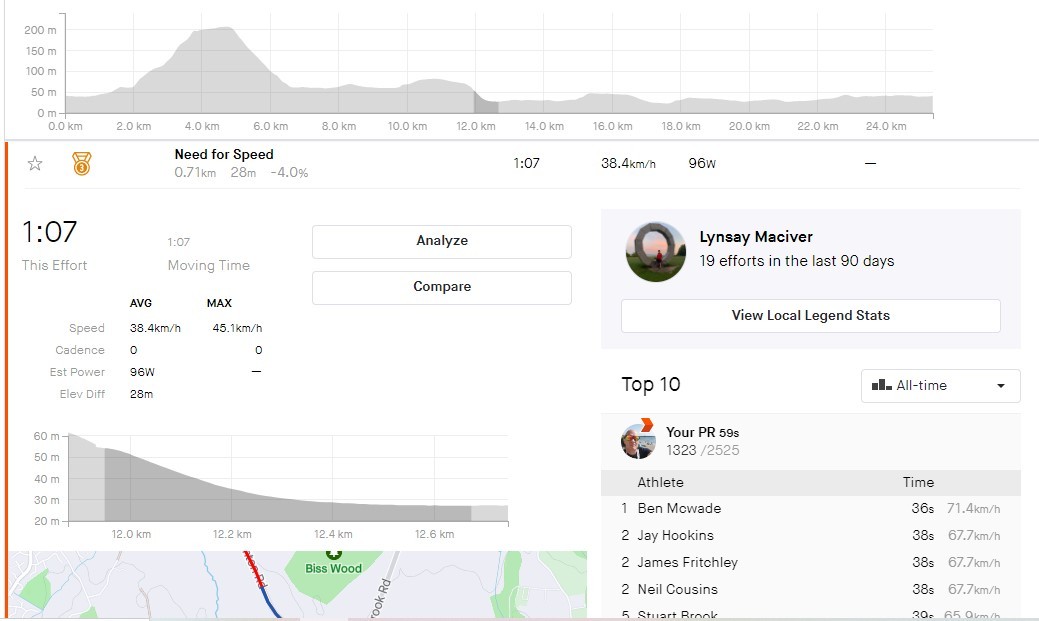Click the bronze third-place medal icon
This screenshot has width=1039, height=621.
click(81, 164)
